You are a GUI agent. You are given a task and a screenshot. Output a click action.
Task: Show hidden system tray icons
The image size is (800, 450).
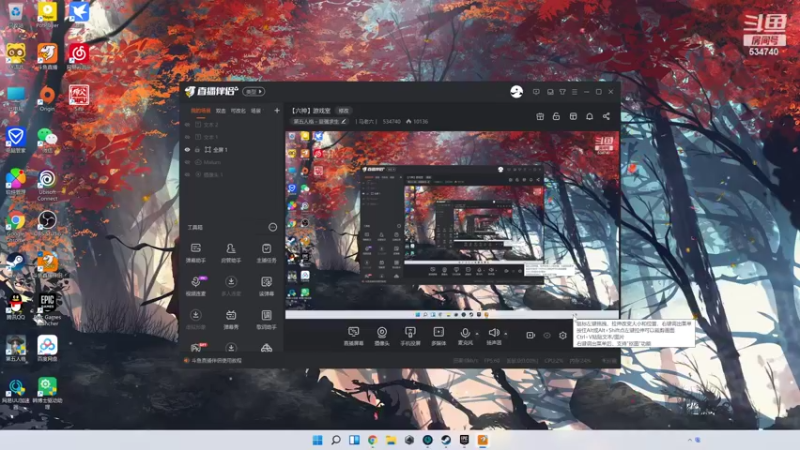690,440
